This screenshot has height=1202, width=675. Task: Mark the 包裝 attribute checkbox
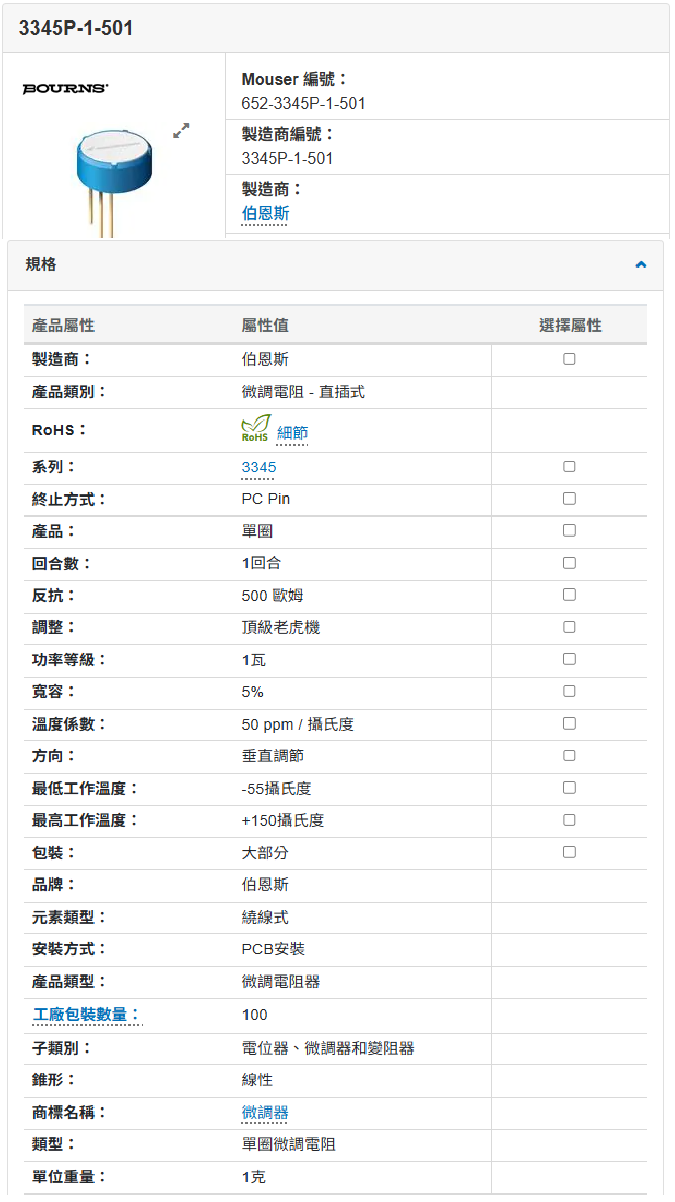click(569, 852)
